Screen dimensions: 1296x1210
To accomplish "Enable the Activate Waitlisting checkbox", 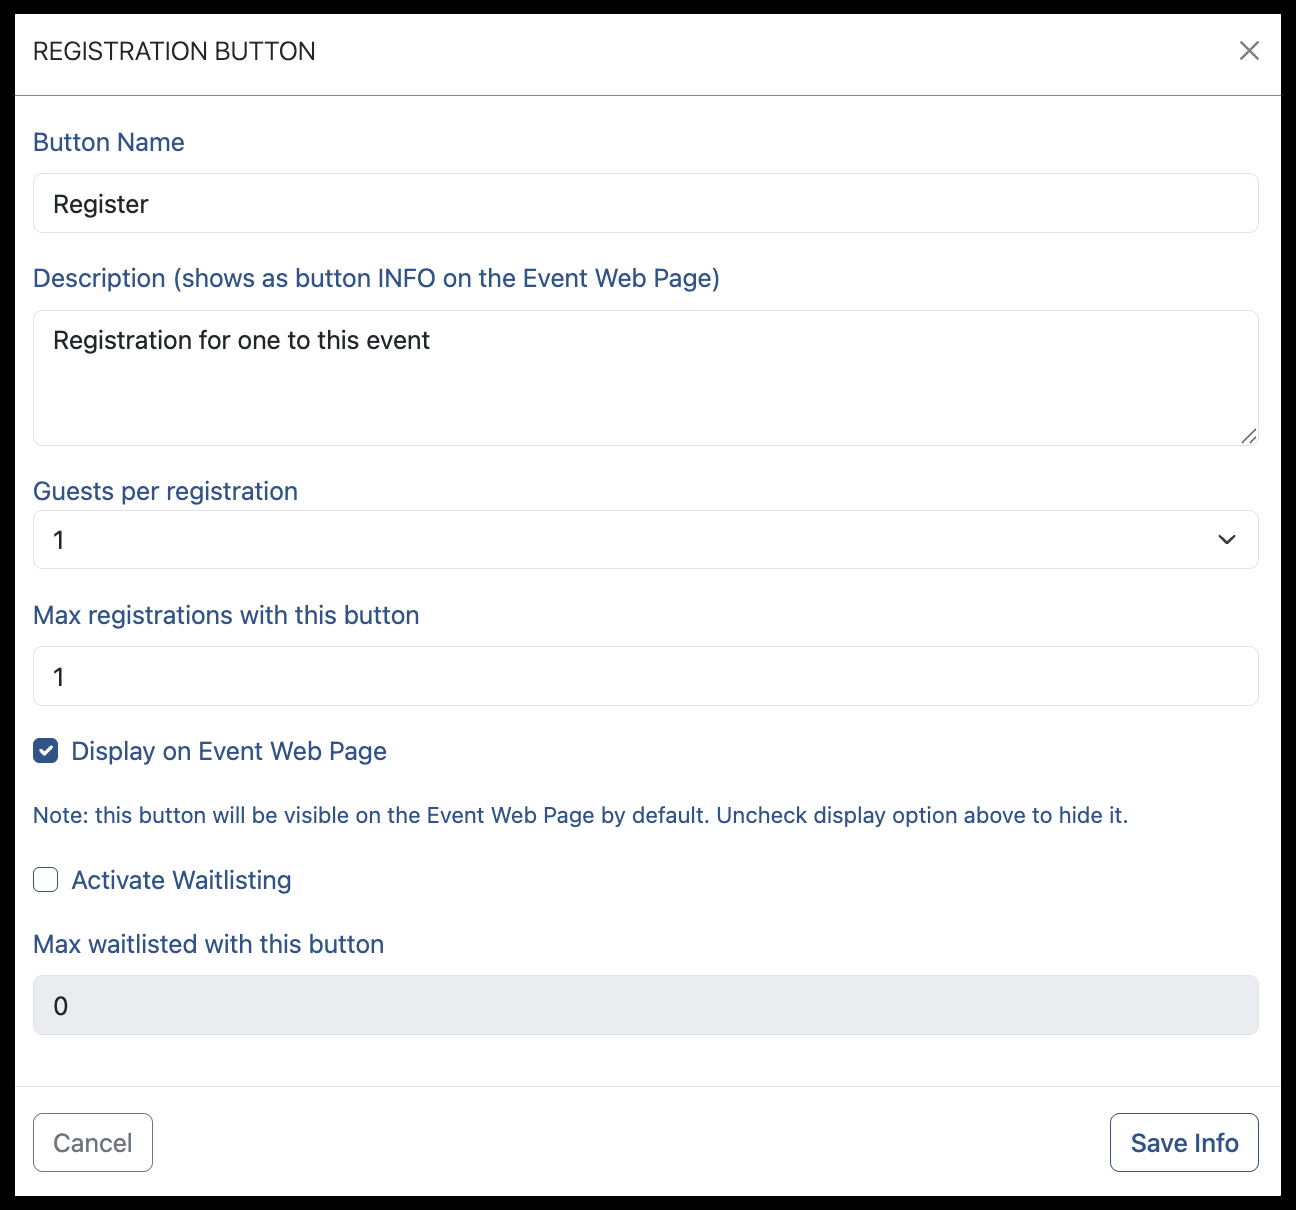I will pos(46,880).
